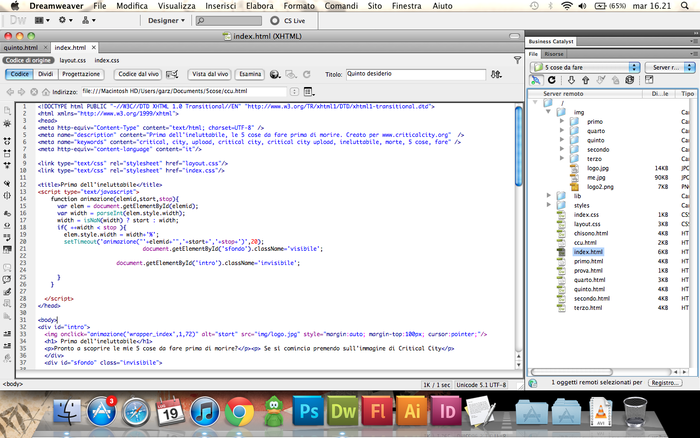Select the Business Catalyst panel tab
The height and width of the screenshot is (438, 700).
click(551, 42)
